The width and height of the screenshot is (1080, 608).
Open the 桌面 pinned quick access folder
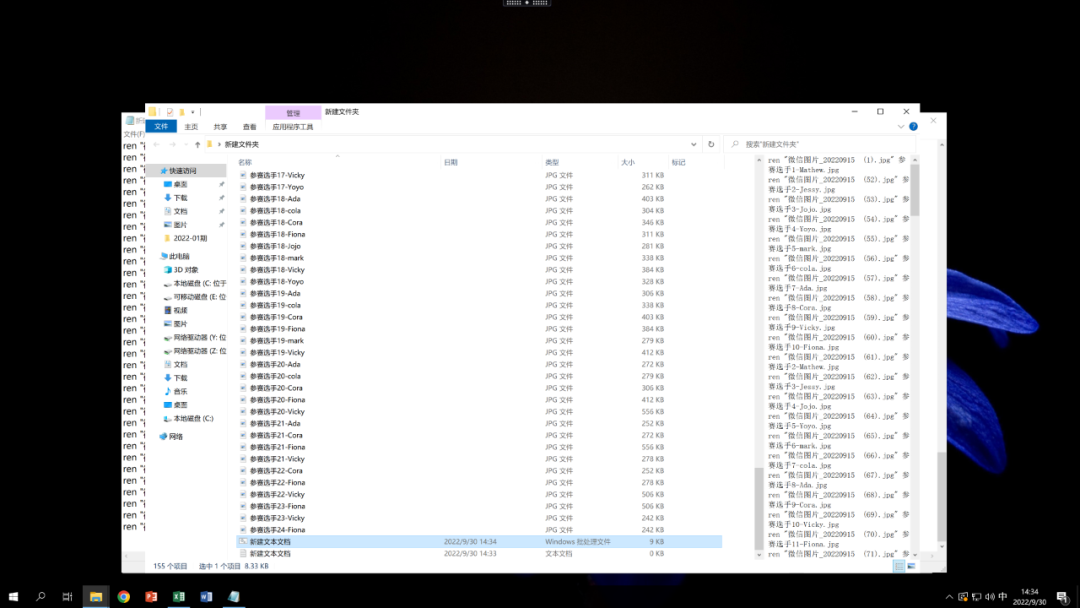click(x=180, y=185)
